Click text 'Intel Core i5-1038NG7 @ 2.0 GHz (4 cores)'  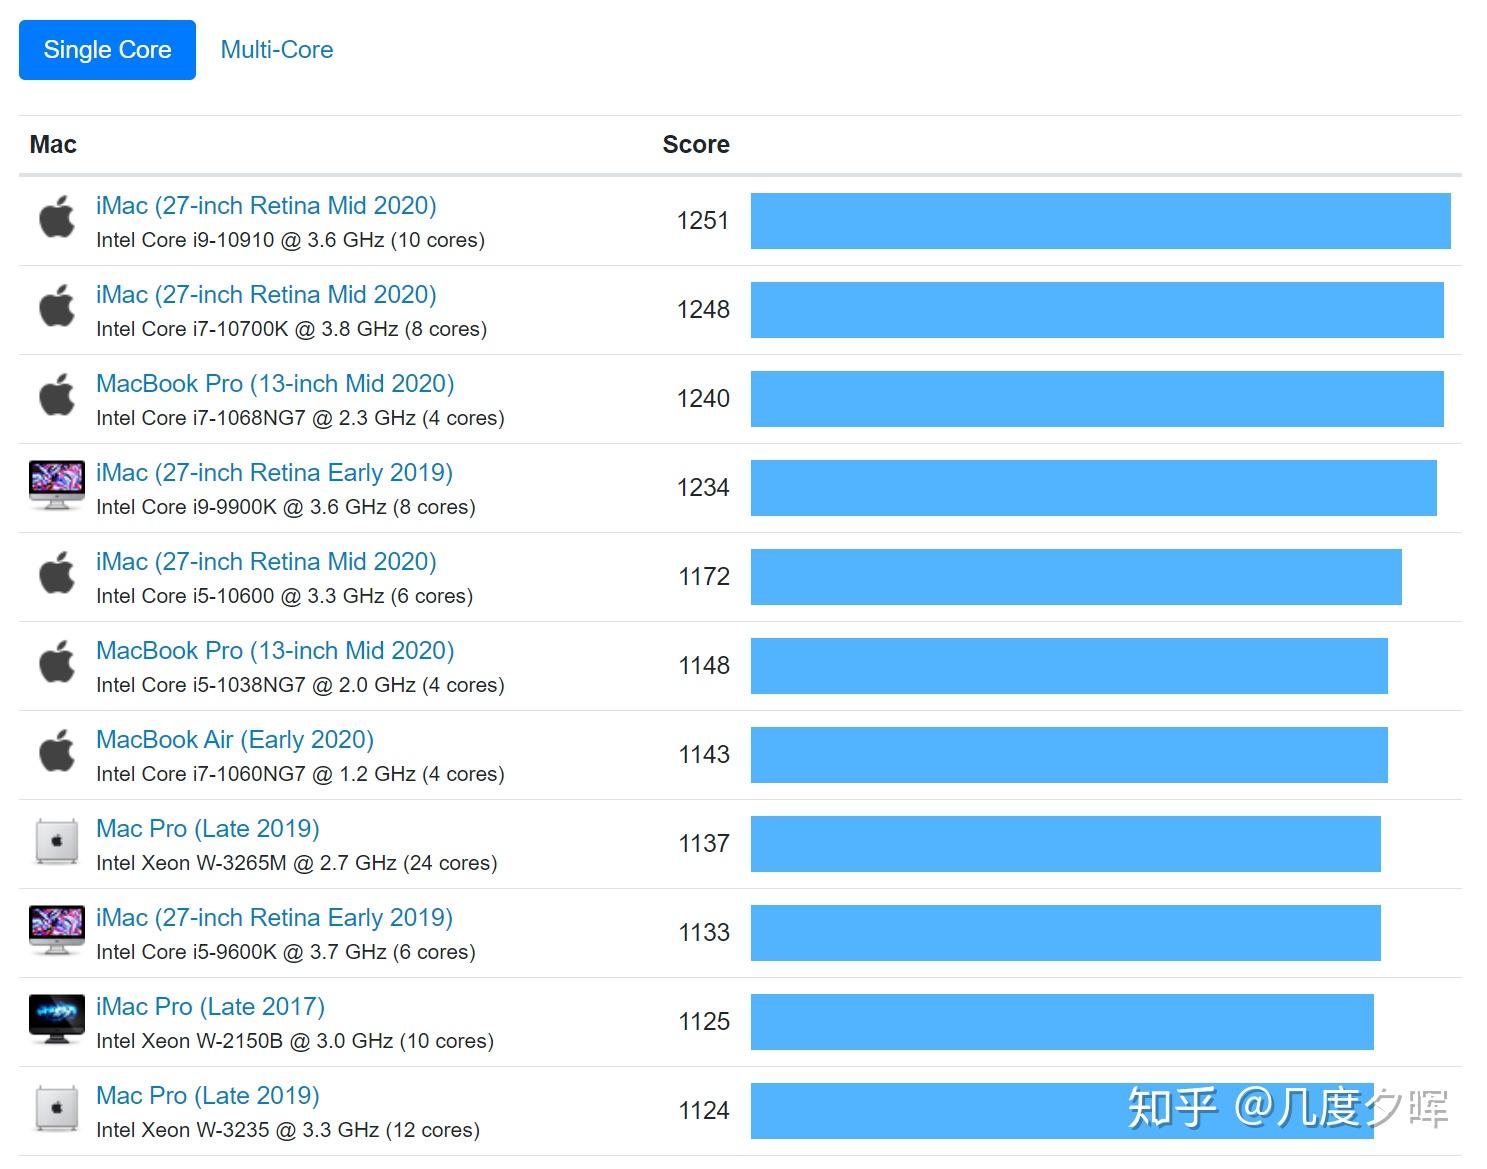coord(300,685)
